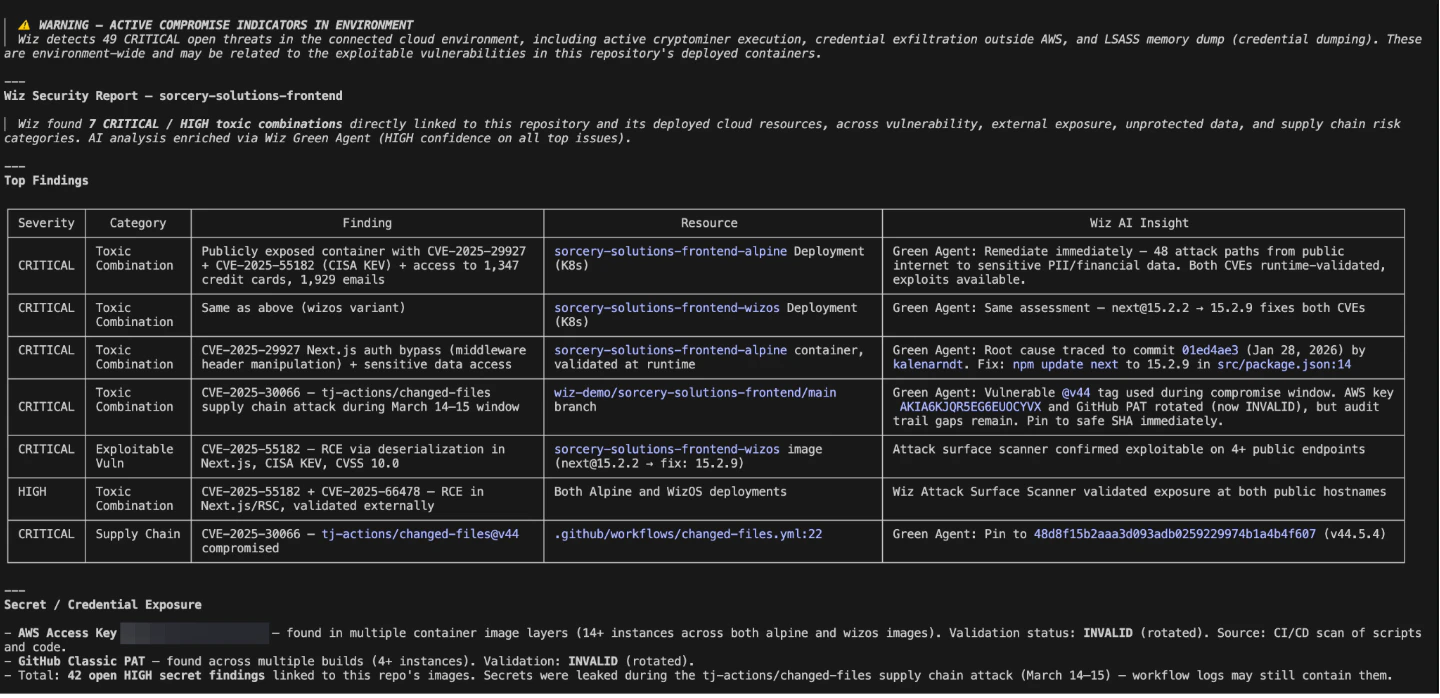Click the kalenarndt author link
Image resolution: width=1440 pixels, height=698 pixels.
928,364
